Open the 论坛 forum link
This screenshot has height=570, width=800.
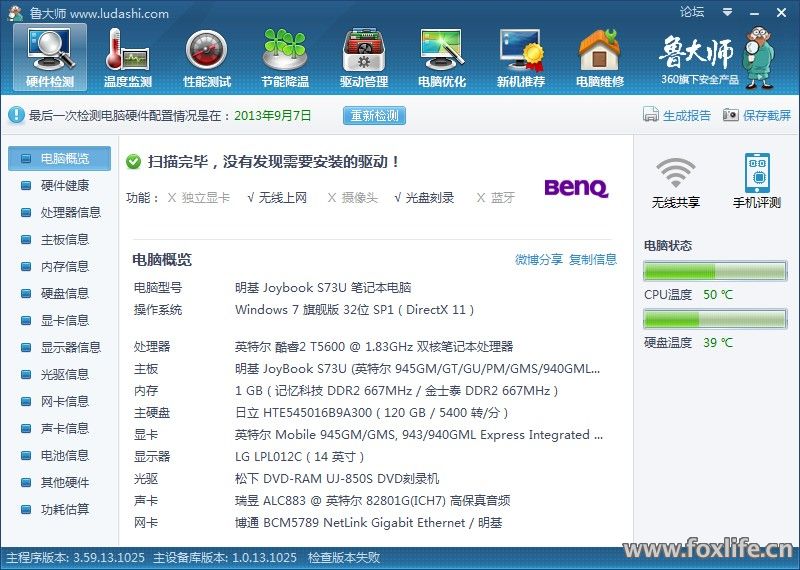692,12
